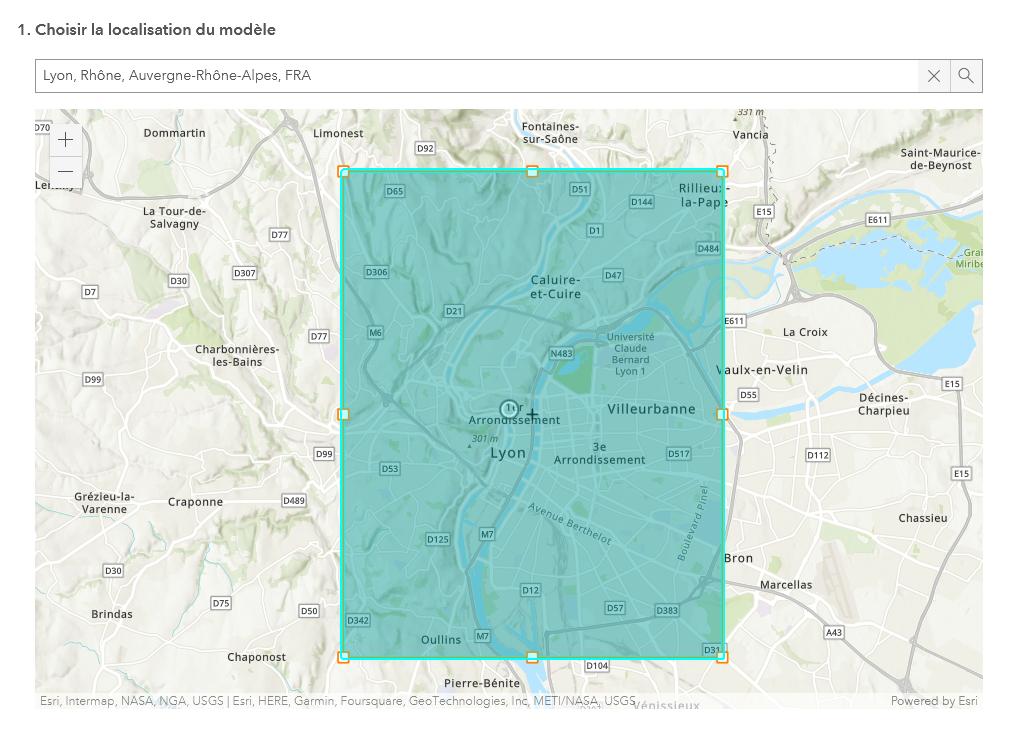Screen dimensions: 1017x737
Task: Click the Charbonnières-les-Bains label
Action: pos(237,356)
